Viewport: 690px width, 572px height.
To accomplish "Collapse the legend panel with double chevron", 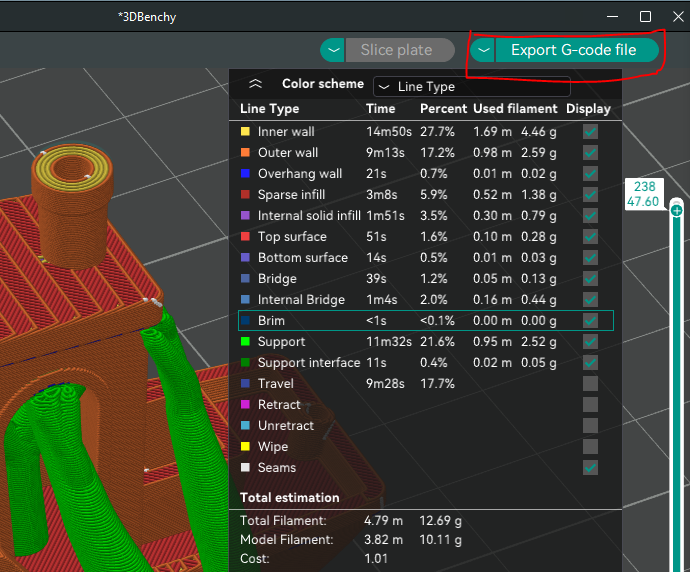I will (255, 84).
